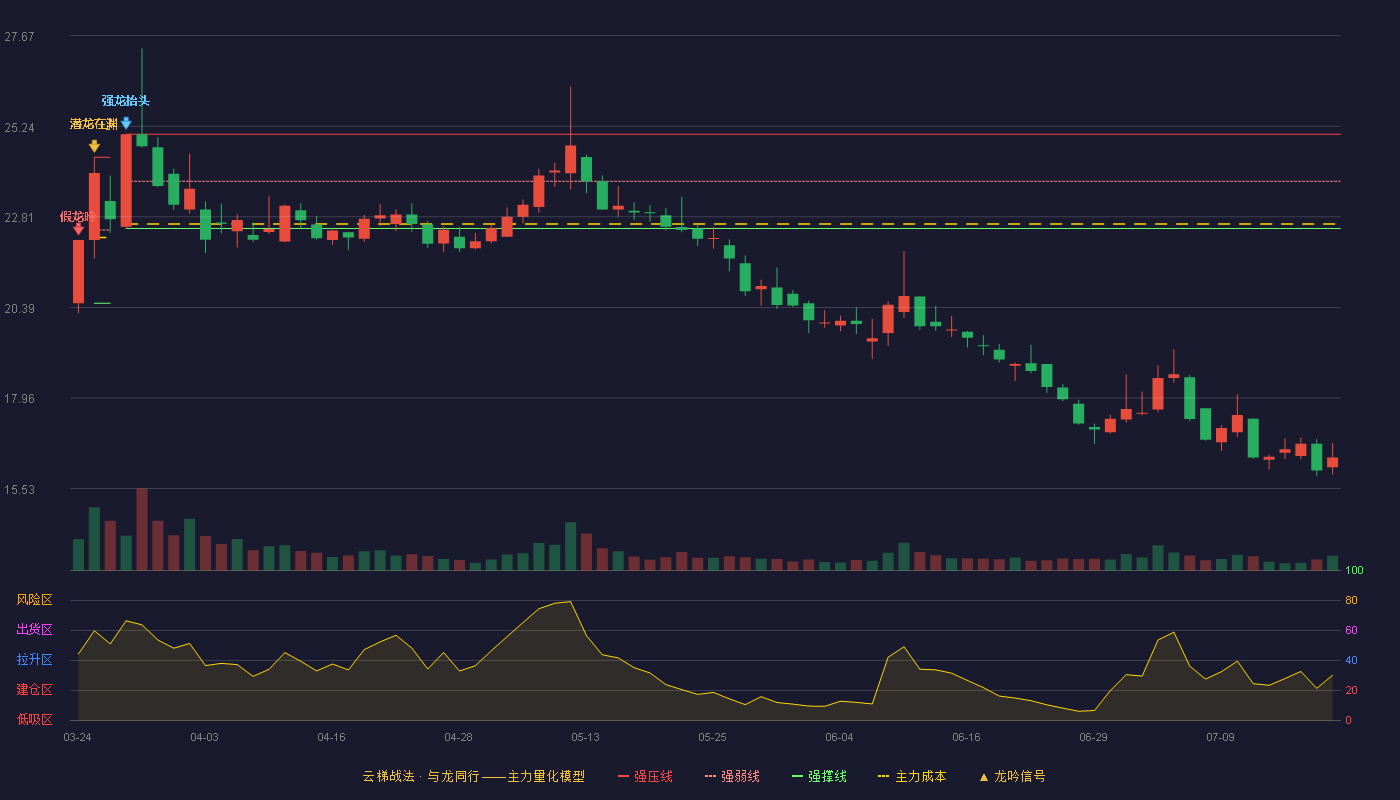1400x800 pixels.
Task: Click the 05-25 date label
Action: [x=712, y=737]
